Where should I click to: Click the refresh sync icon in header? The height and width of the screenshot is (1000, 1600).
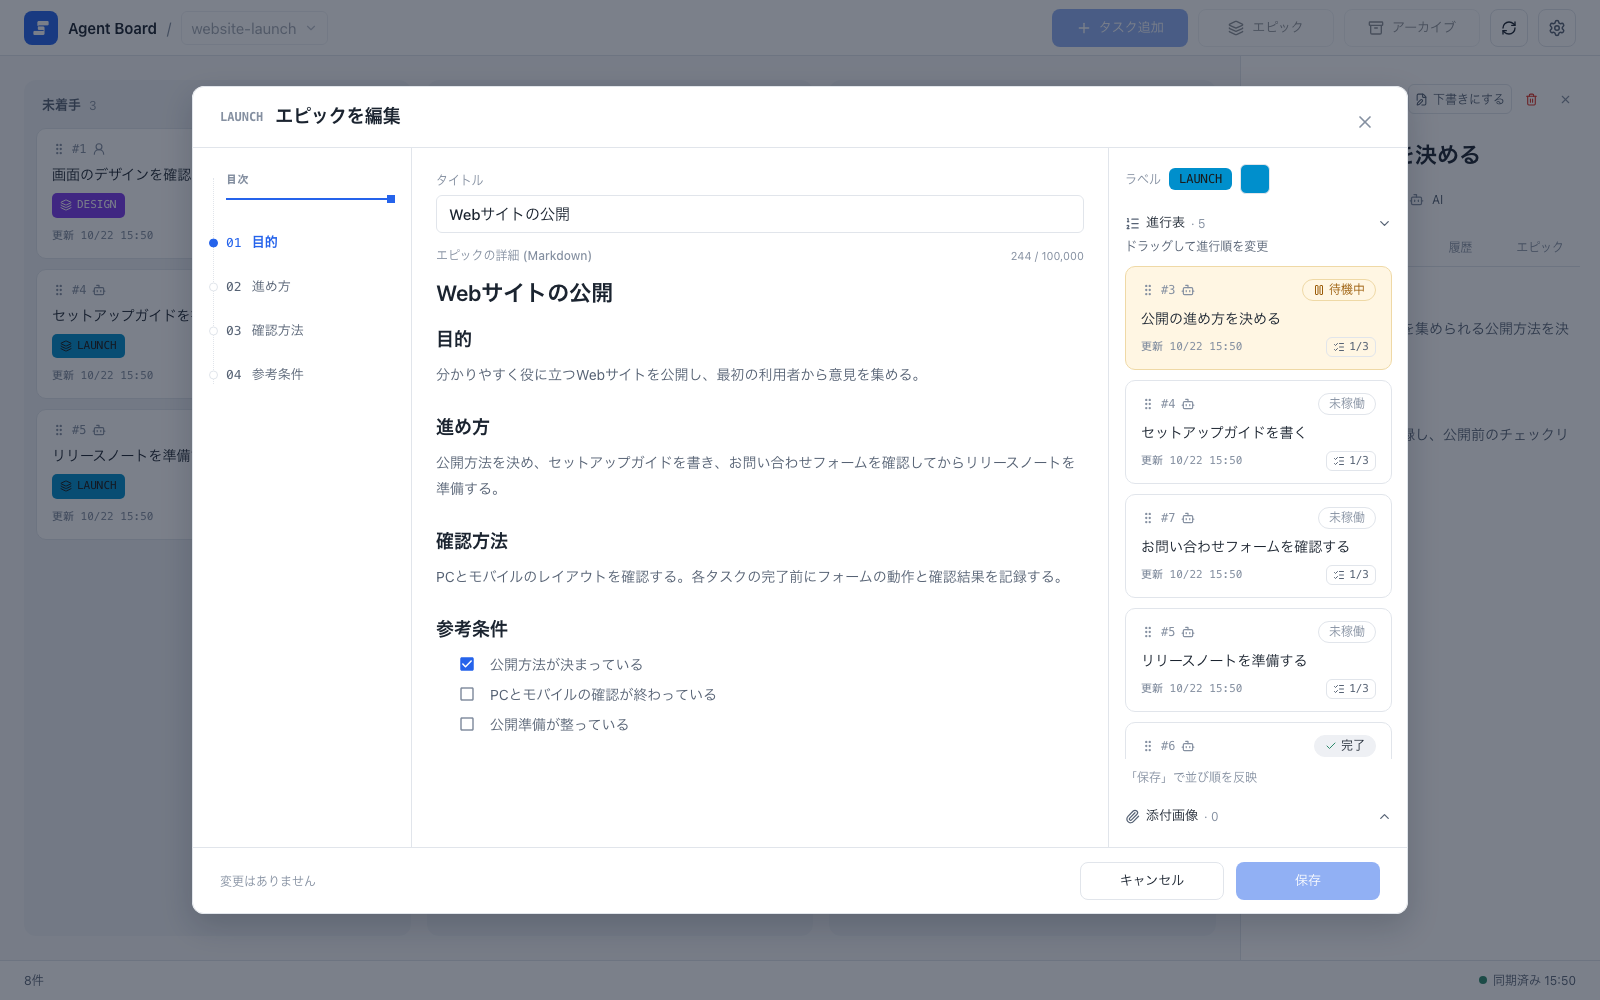click(1509, 28)
